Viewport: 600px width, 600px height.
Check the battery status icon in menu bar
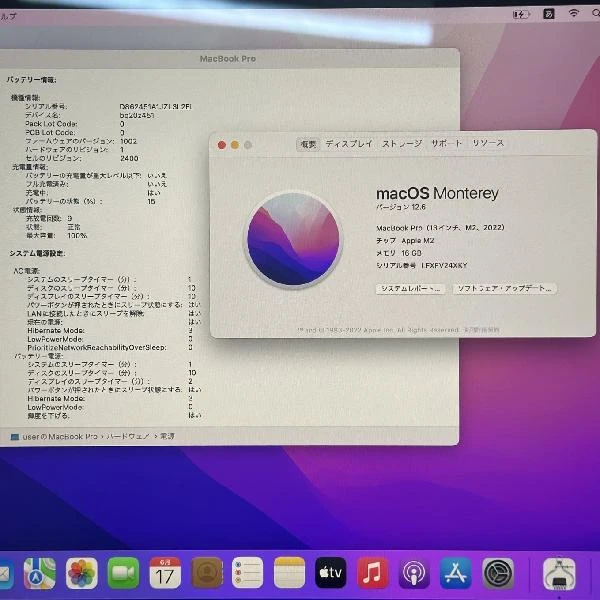click(x=521, y=15)
